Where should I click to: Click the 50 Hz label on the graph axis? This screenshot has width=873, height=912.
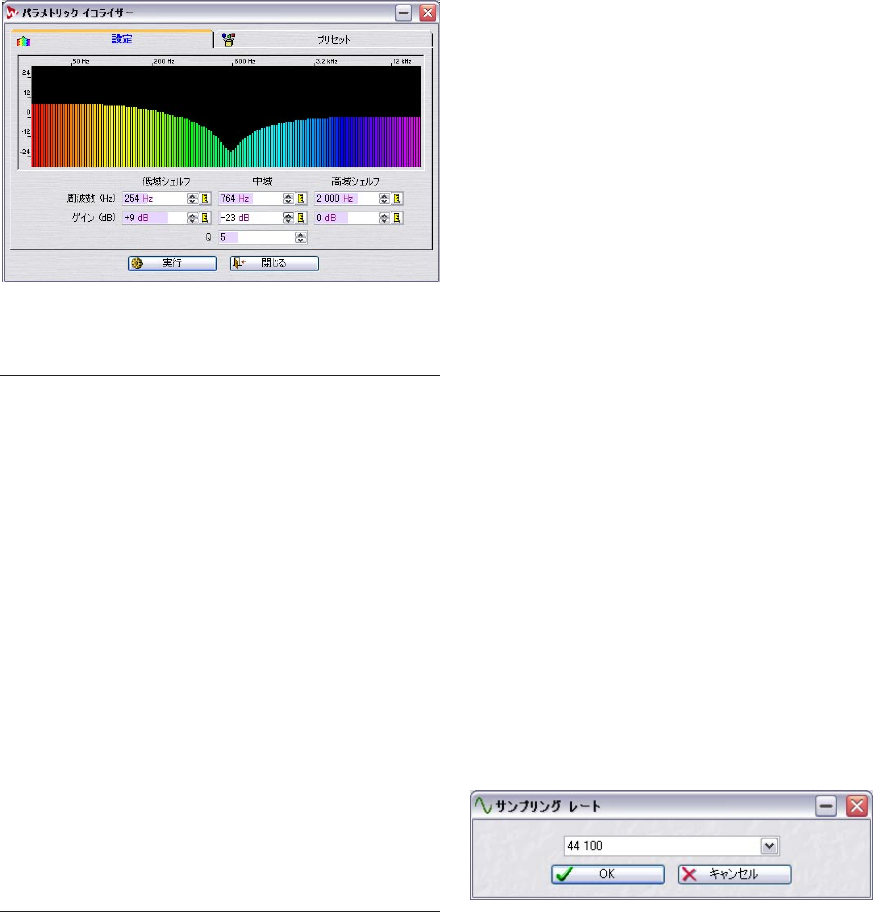[81, 61]
